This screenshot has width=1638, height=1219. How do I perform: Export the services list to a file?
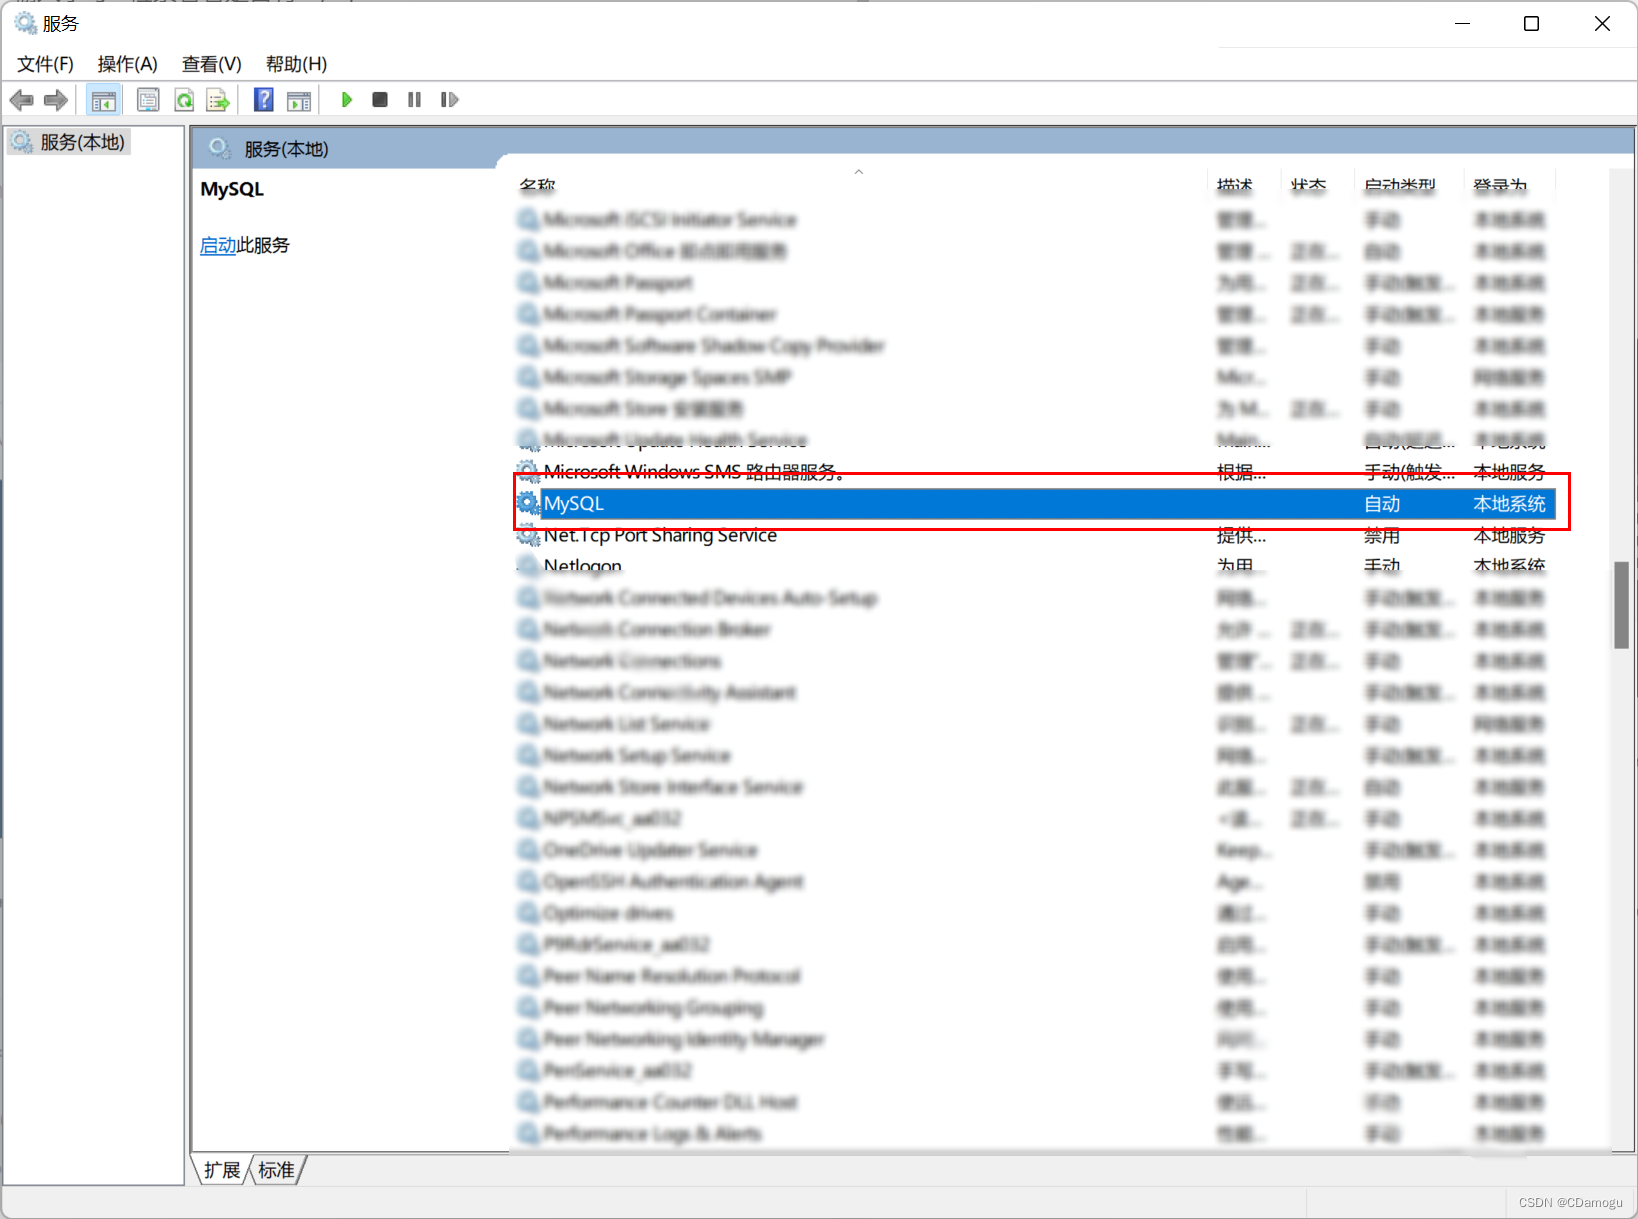[218, 99]
